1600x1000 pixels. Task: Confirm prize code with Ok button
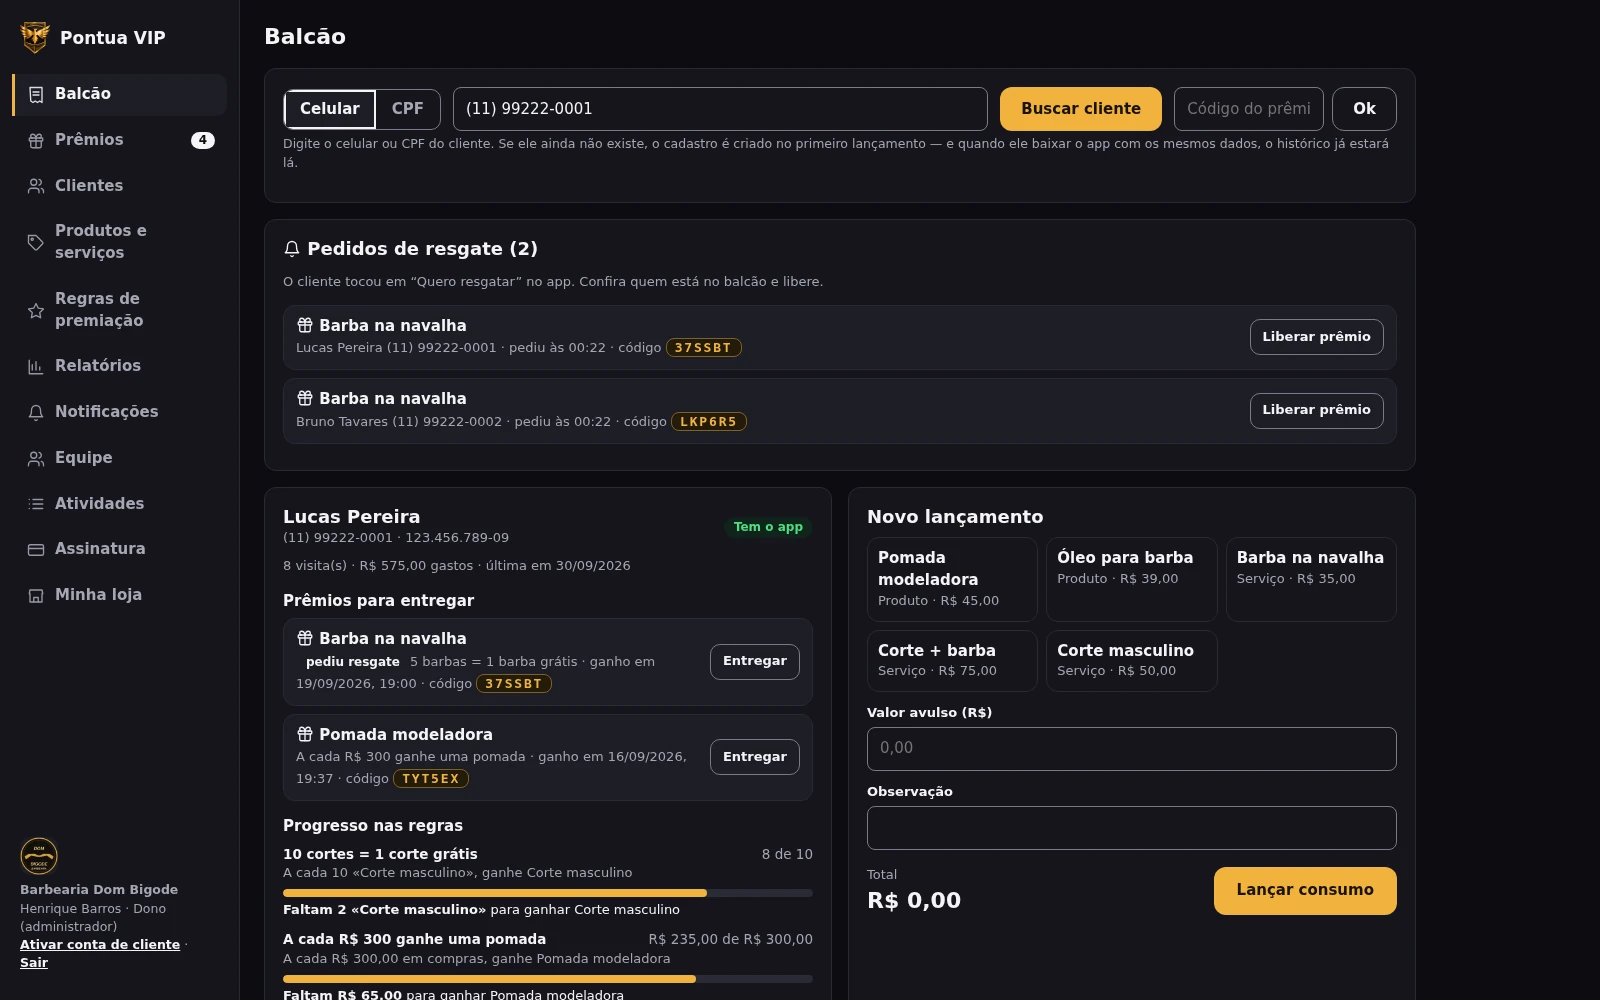tap(1364, 109)
